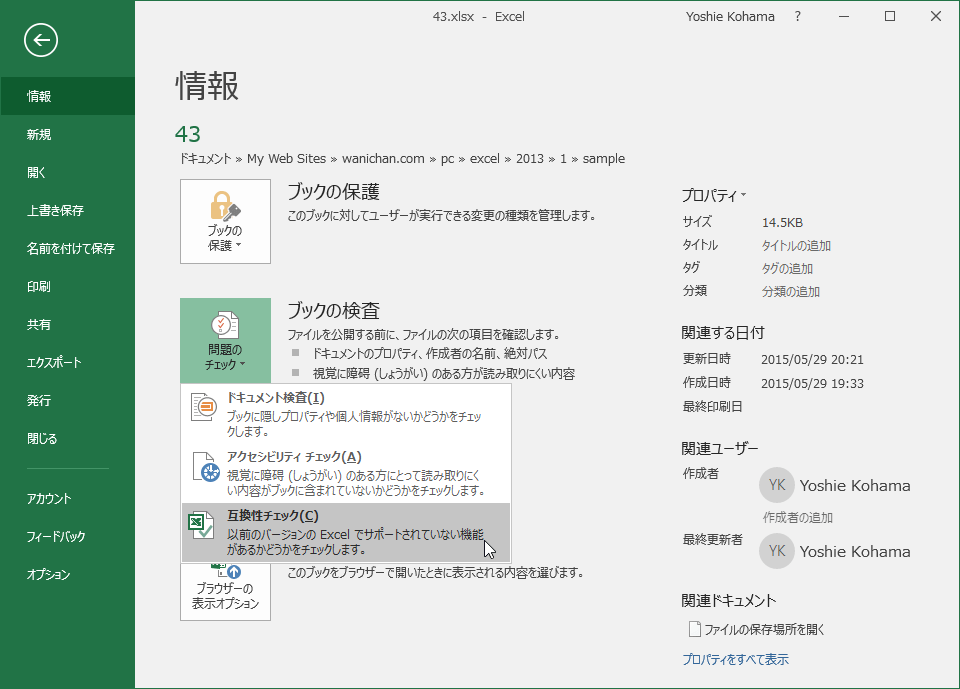Click the Accessibility Checker icon
Screen dimensions: 960x689
pos(205,467)
